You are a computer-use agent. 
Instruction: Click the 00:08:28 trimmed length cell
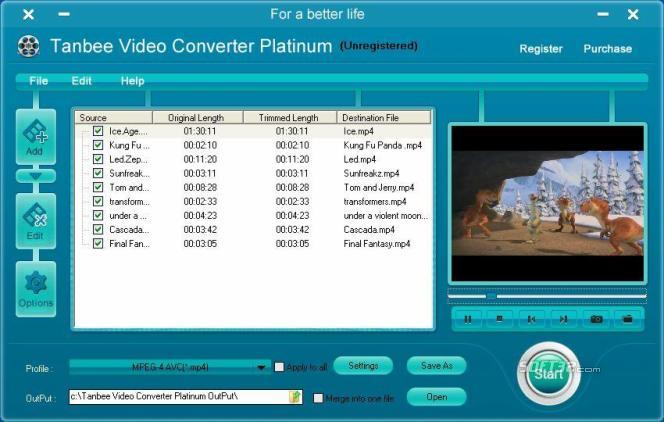pyautogui.click(x=292, y=188)
